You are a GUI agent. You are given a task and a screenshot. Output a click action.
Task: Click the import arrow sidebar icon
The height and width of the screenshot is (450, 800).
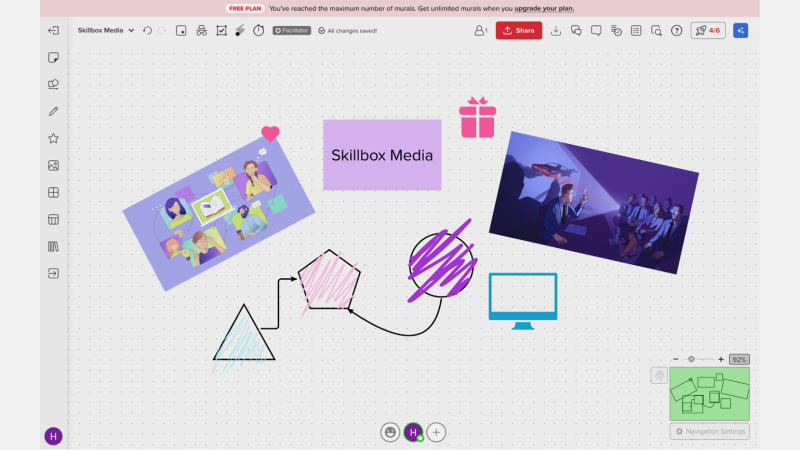coord(53,273)
